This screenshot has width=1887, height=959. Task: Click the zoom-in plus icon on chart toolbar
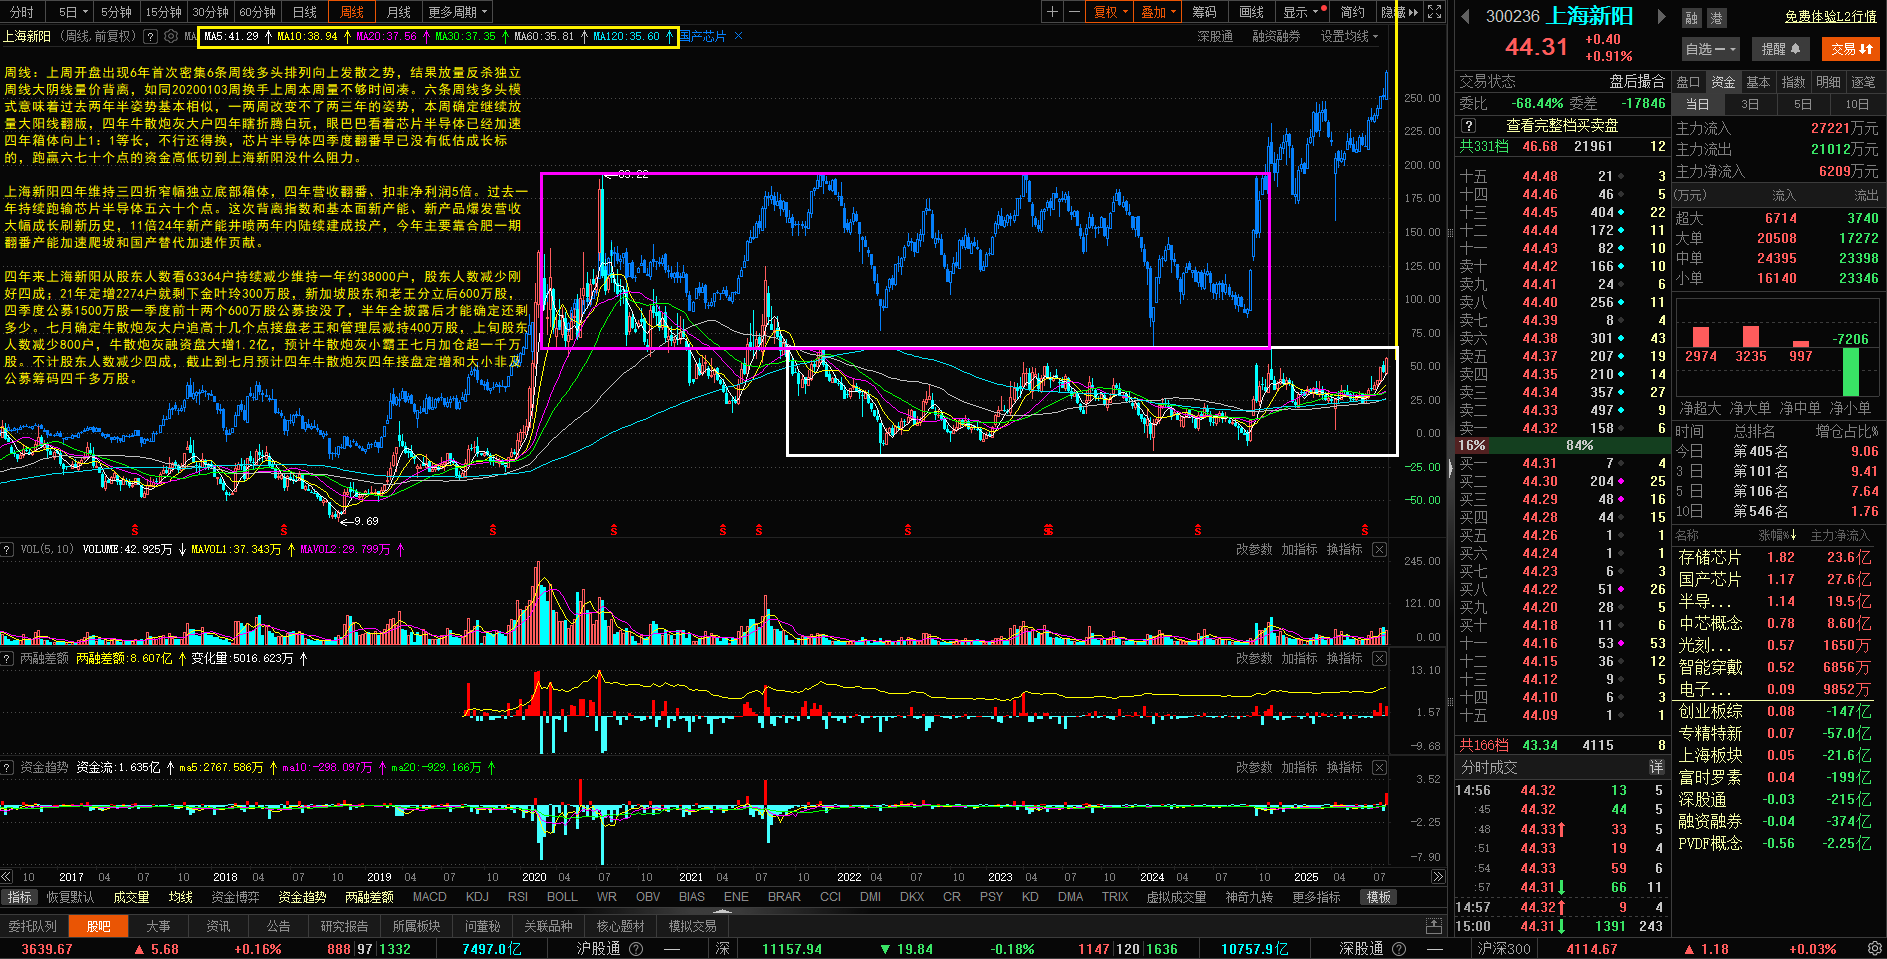[1052, 12]
